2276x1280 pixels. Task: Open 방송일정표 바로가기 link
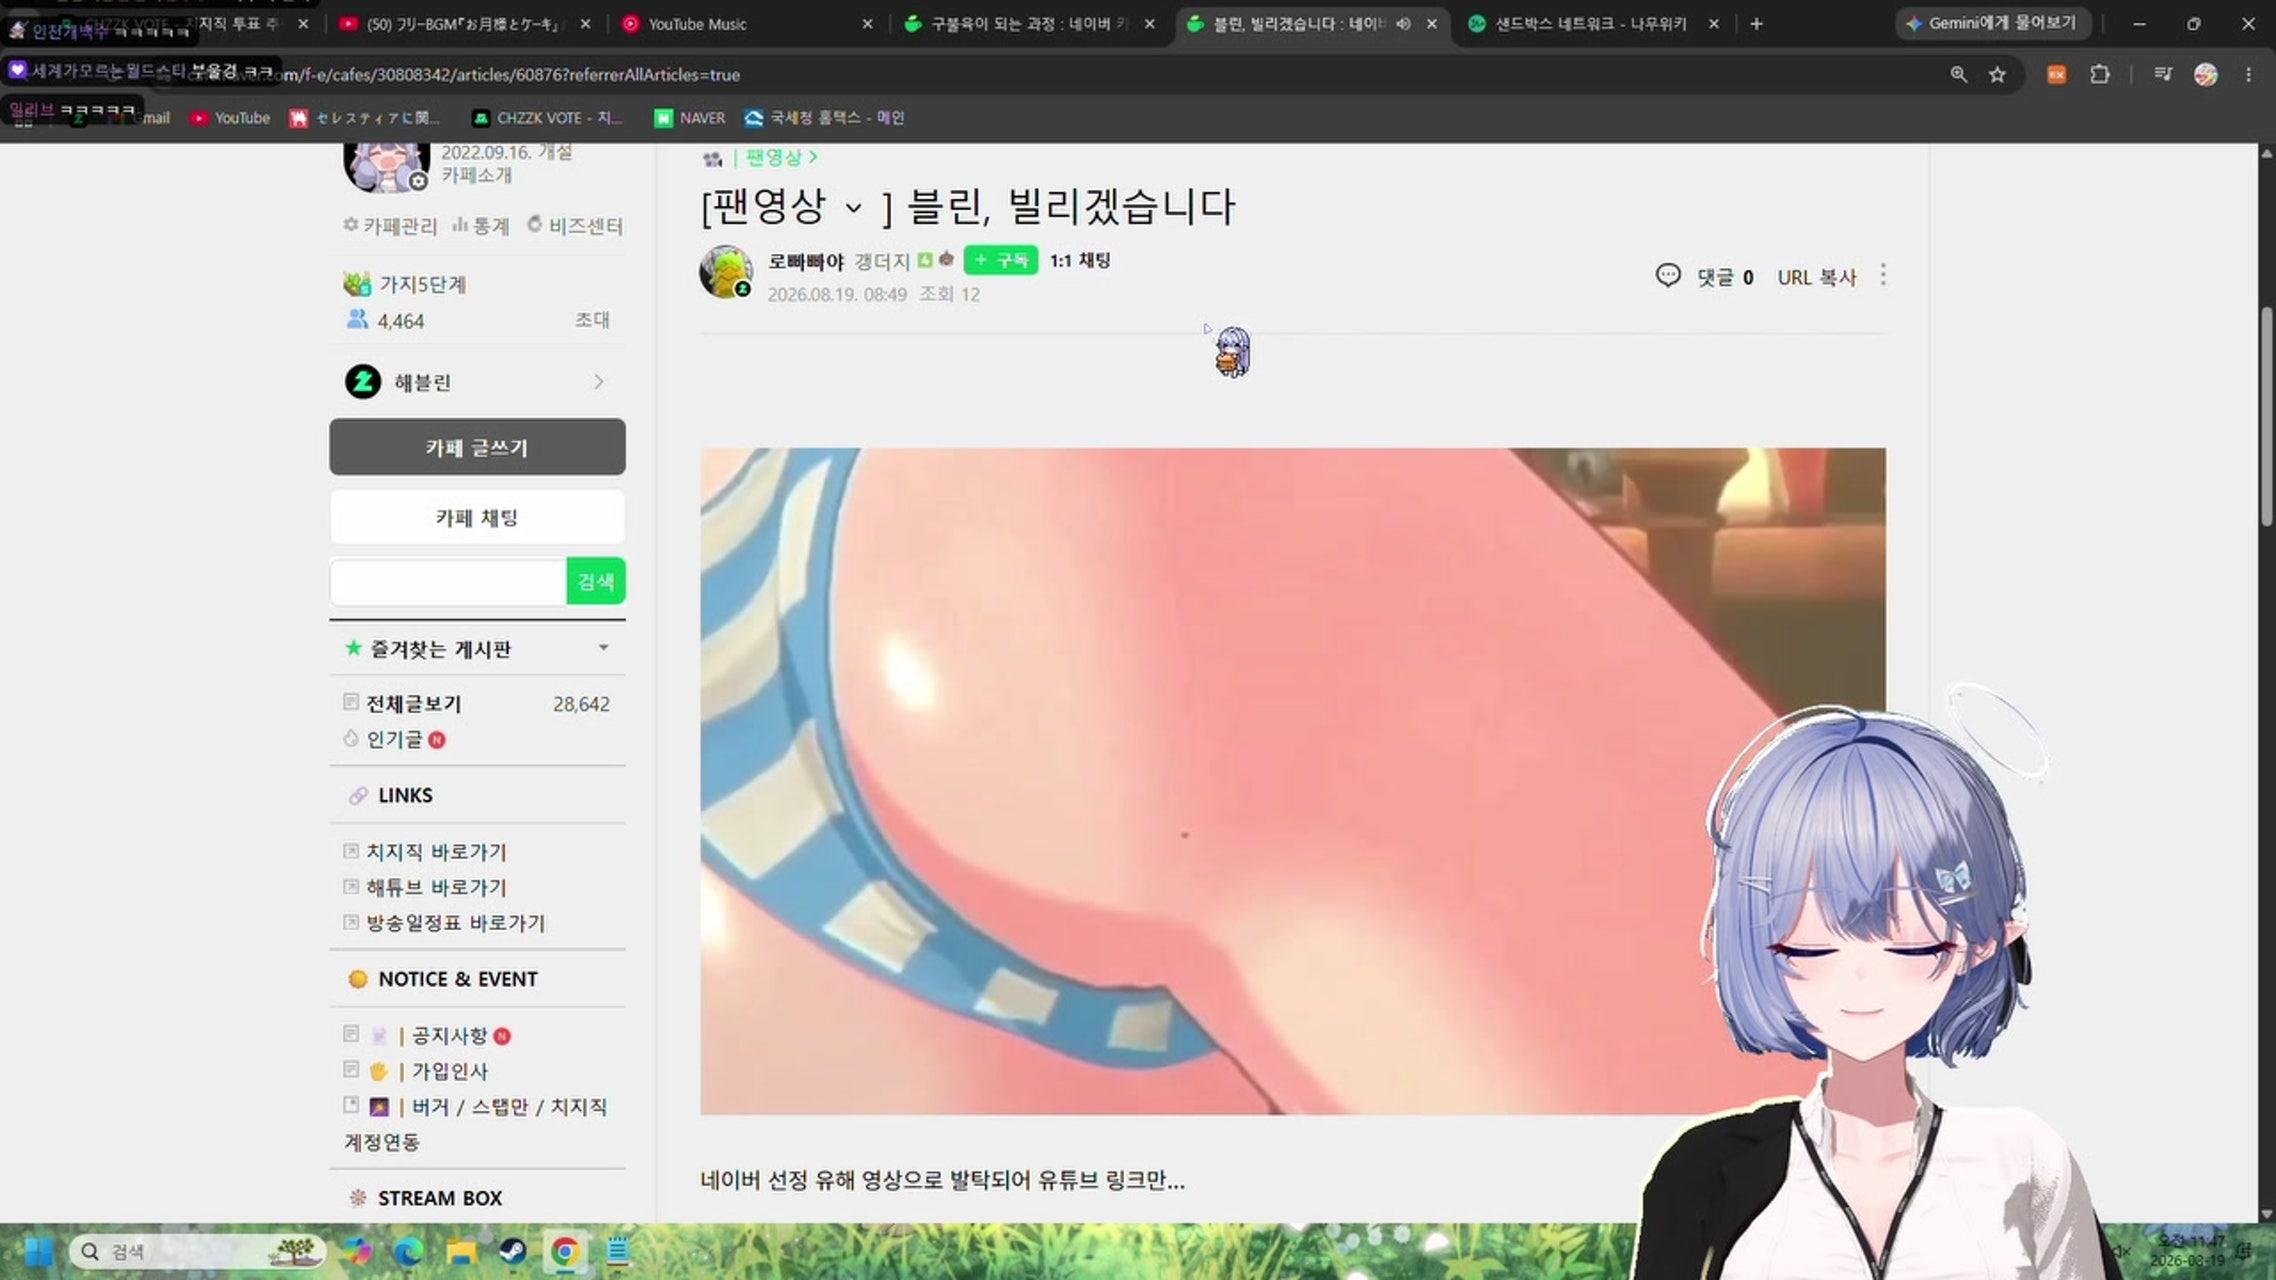pos(455,922)
